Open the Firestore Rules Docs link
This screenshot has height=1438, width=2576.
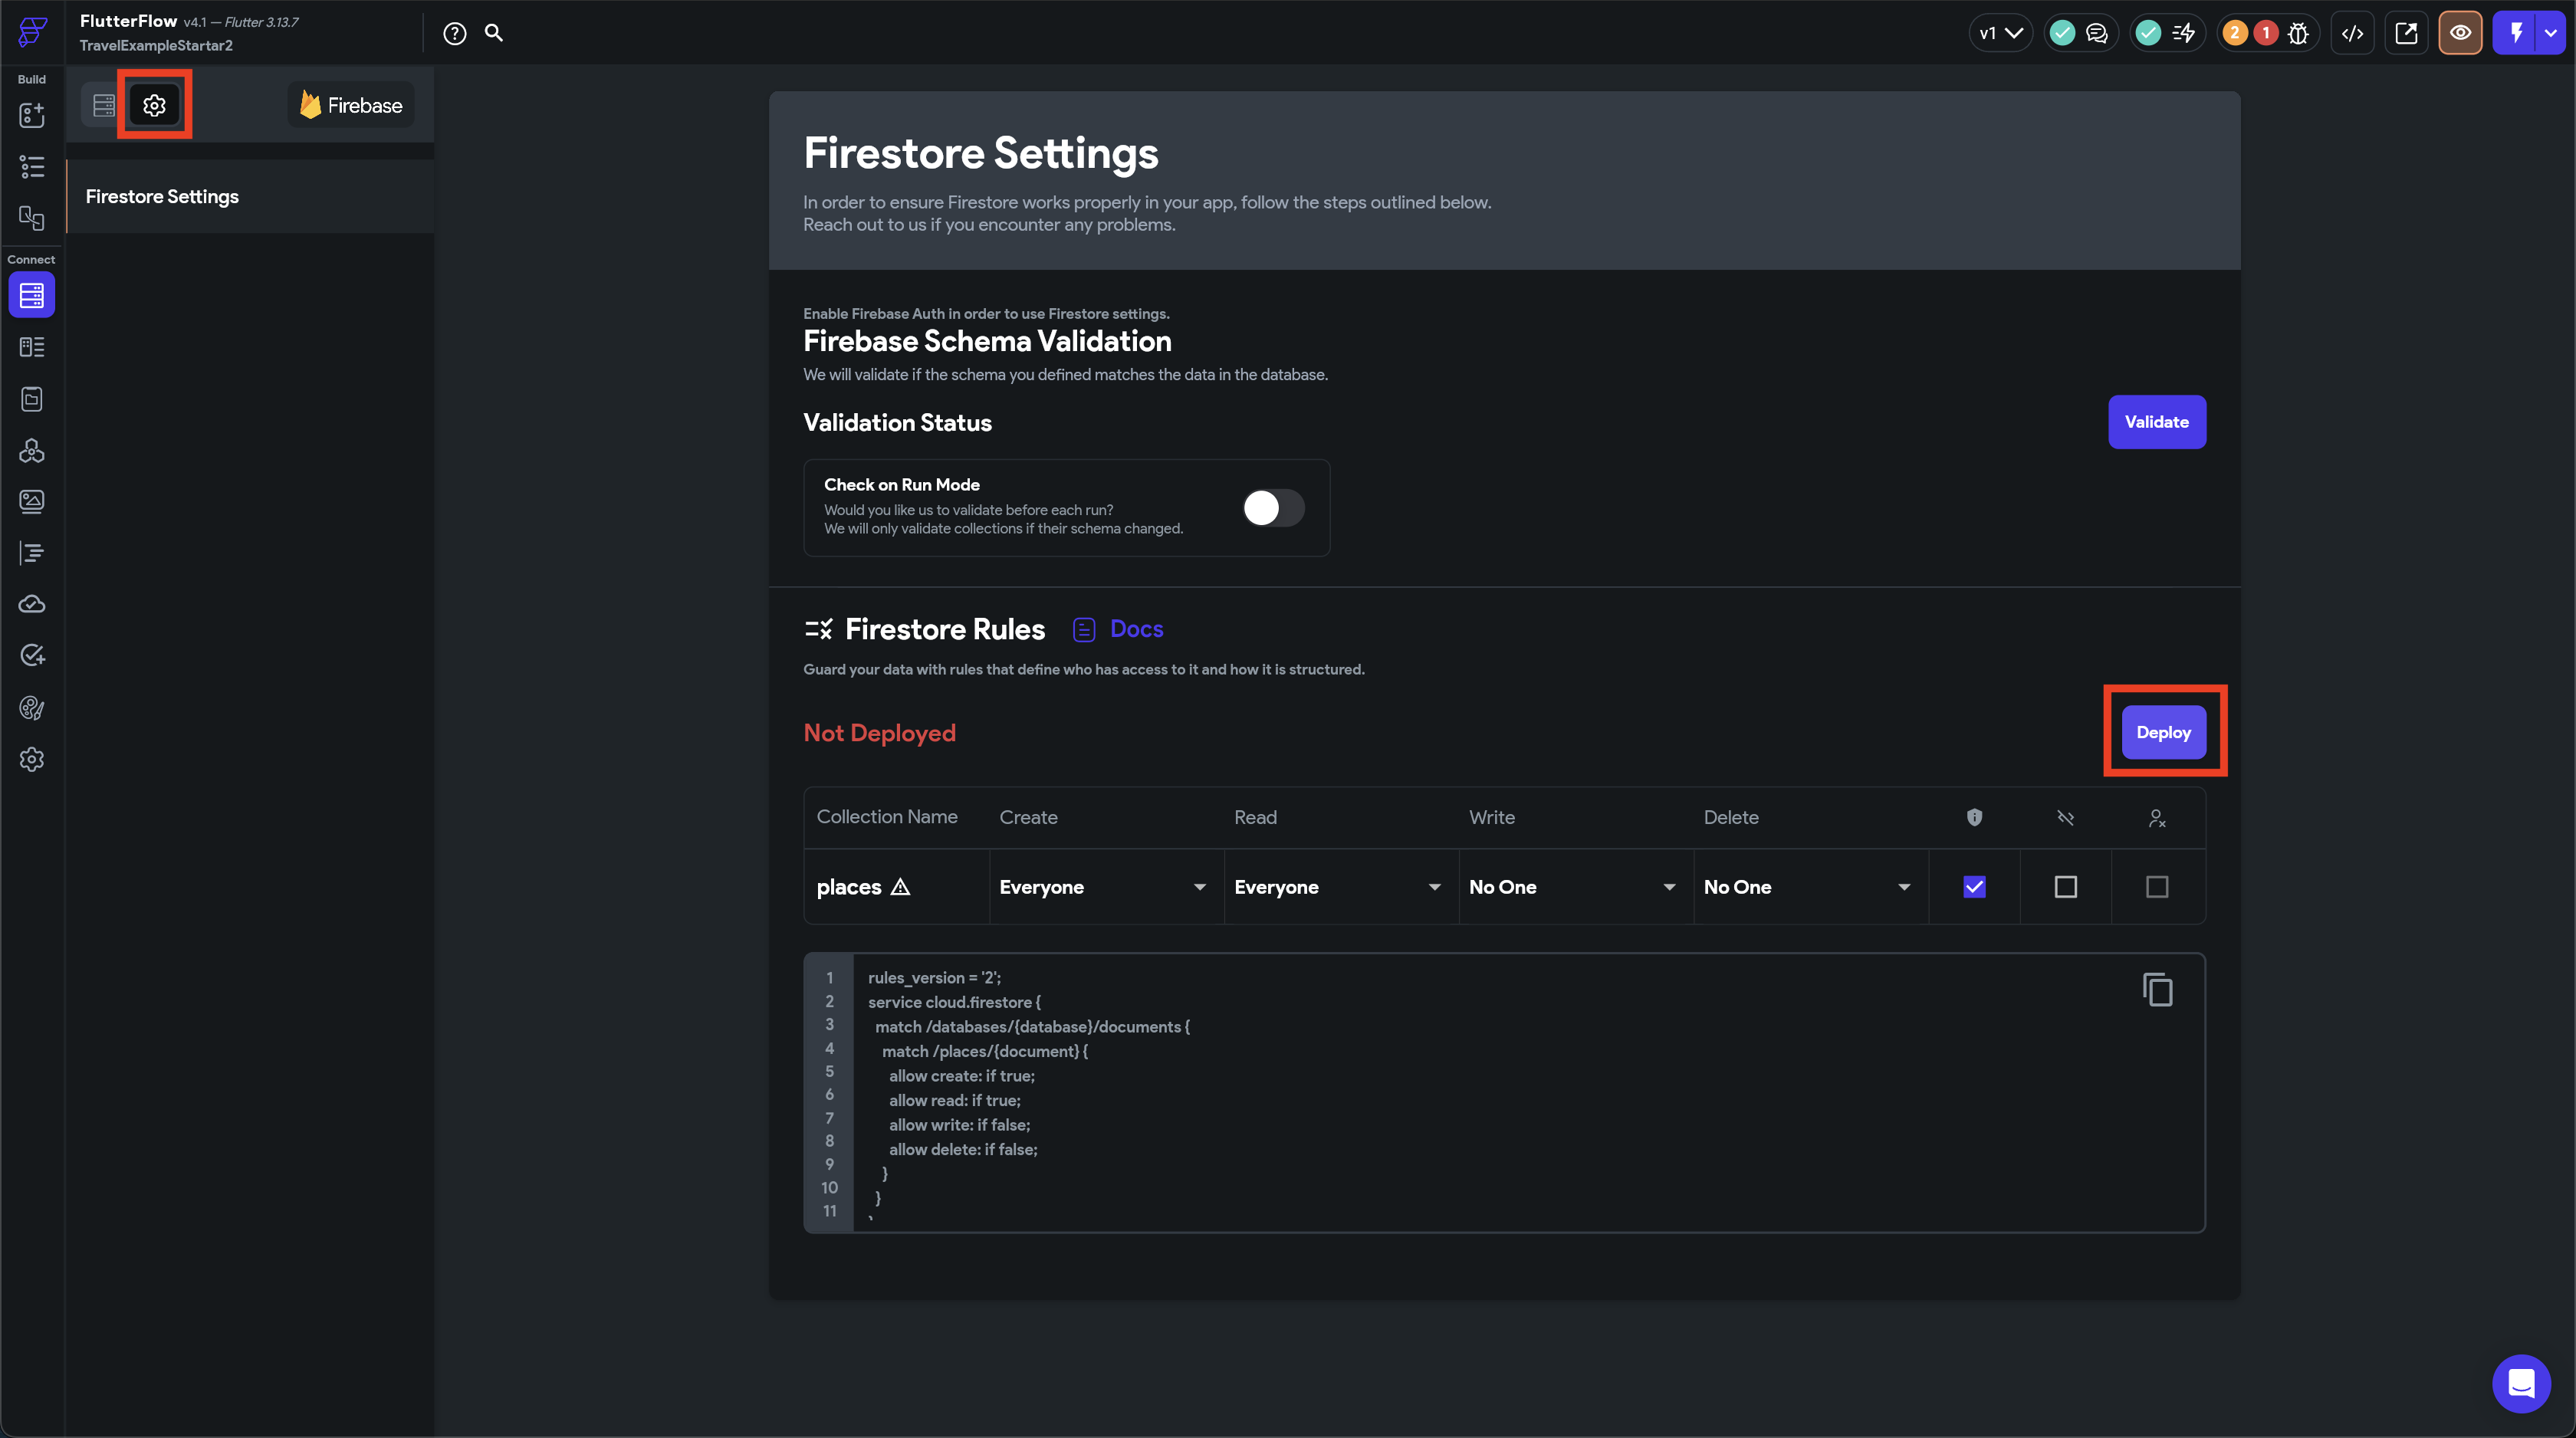tap(1136, 629)
